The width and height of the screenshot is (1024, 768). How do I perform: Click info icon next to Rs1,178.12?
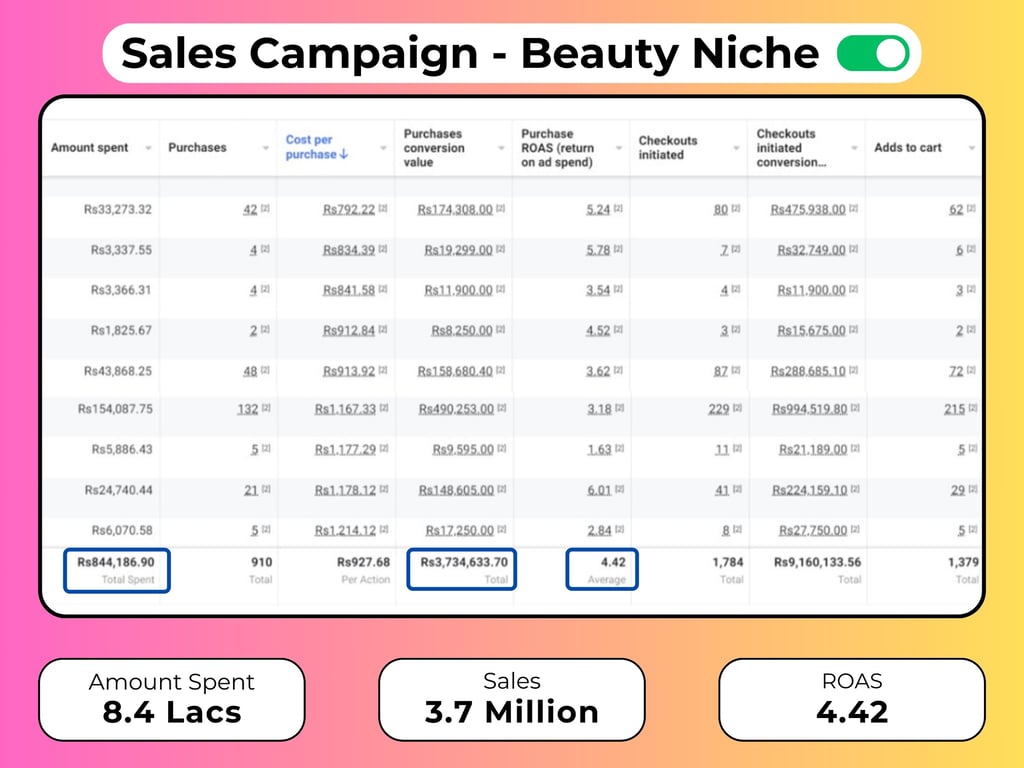click(384, 488)
